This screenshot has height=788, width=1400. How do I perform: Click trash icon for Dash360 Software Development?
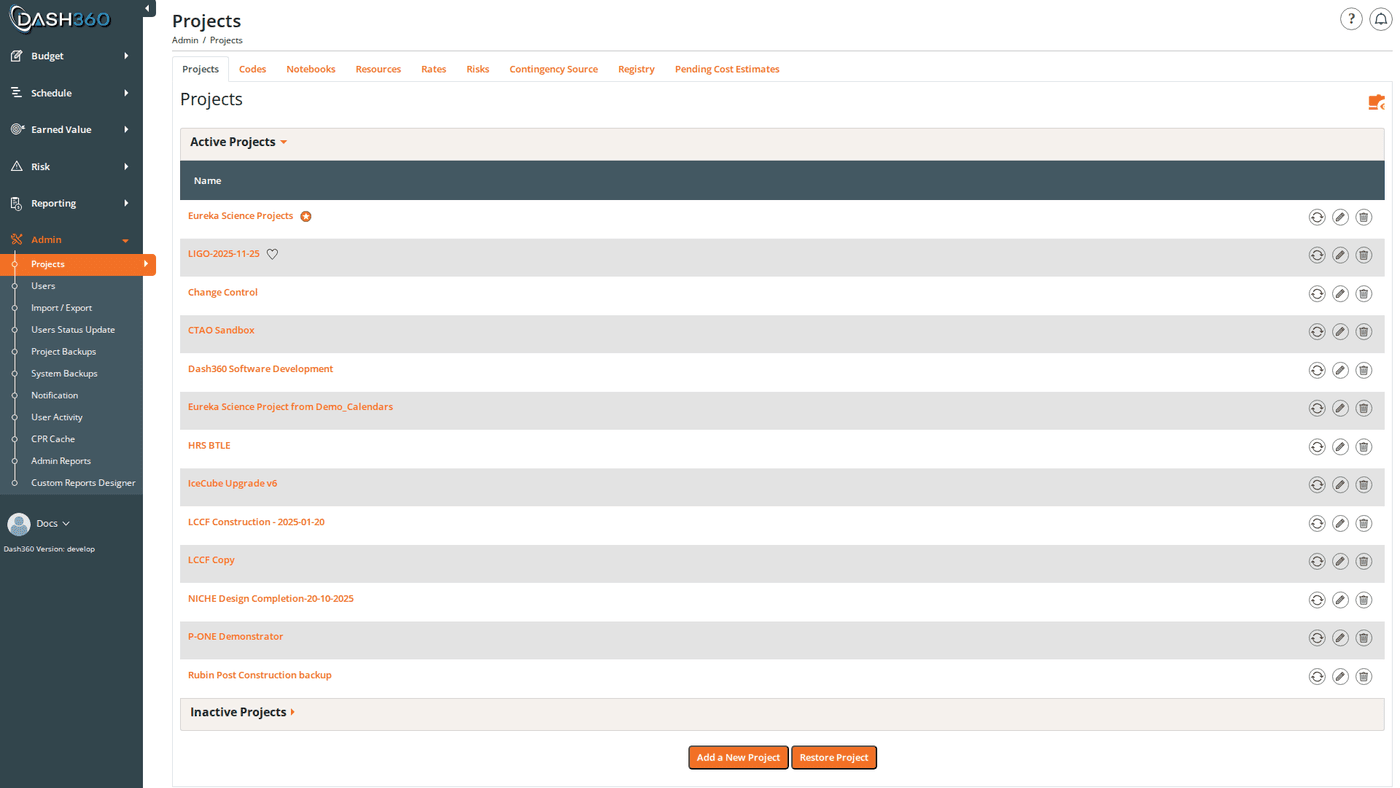1363,370
